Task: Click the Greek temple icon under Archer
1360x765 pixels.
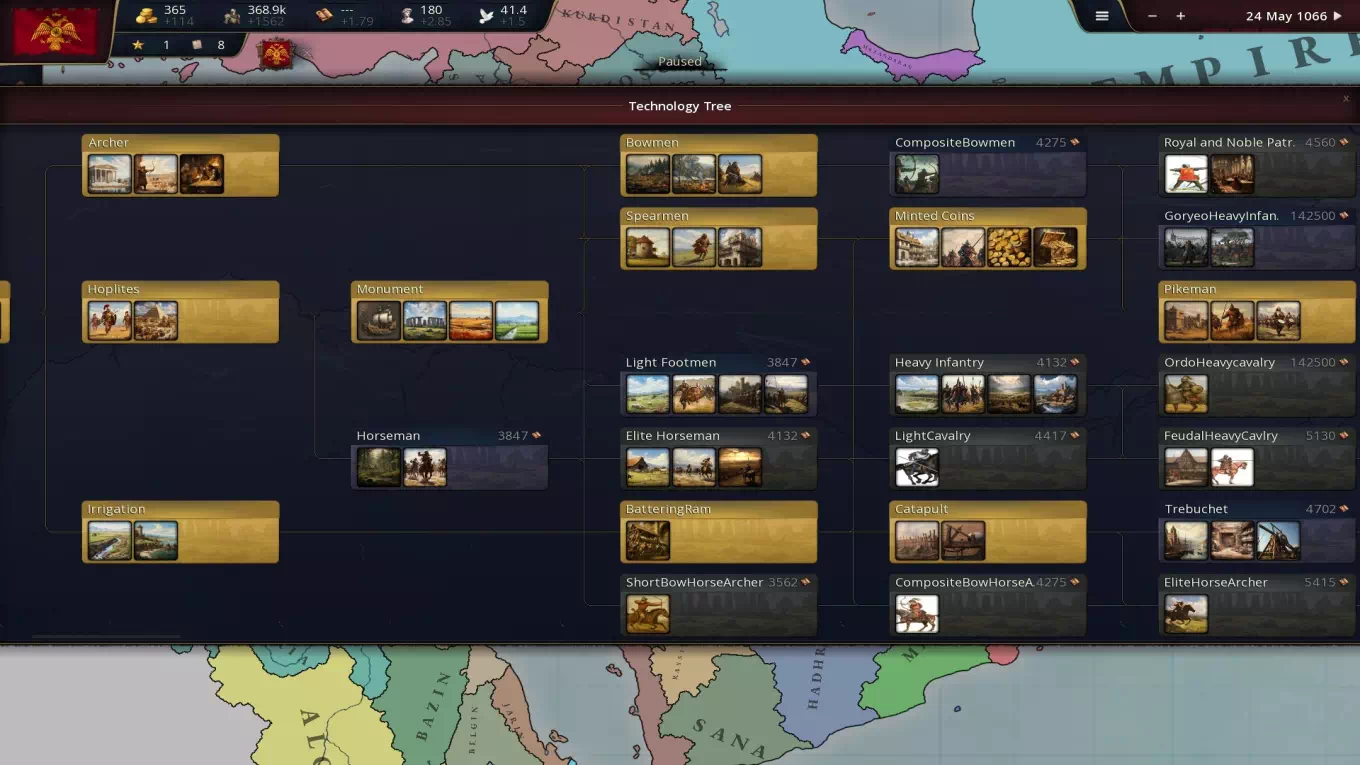Action: click(x=110, y=174)
